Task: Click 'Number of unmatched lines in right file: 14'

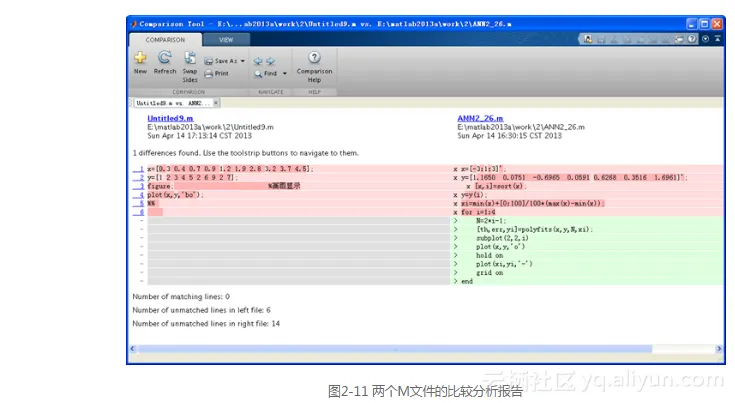Action: tap(206, 324)
